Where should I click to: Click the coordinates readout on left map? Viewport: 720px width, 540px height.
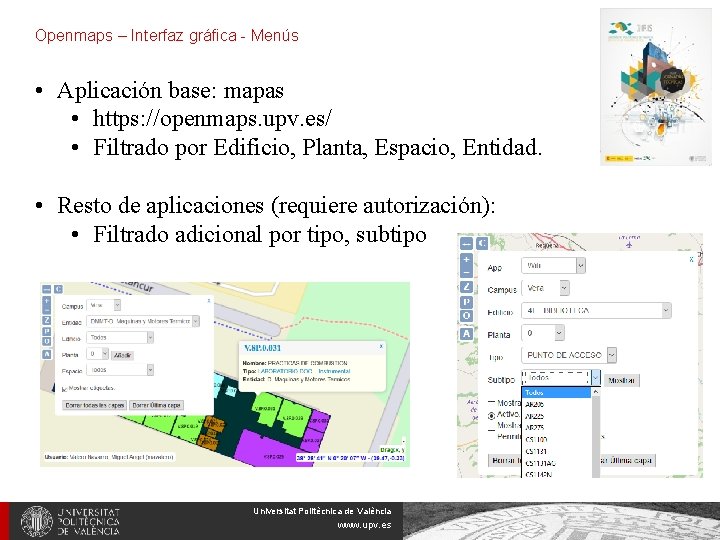click(350, 458)
